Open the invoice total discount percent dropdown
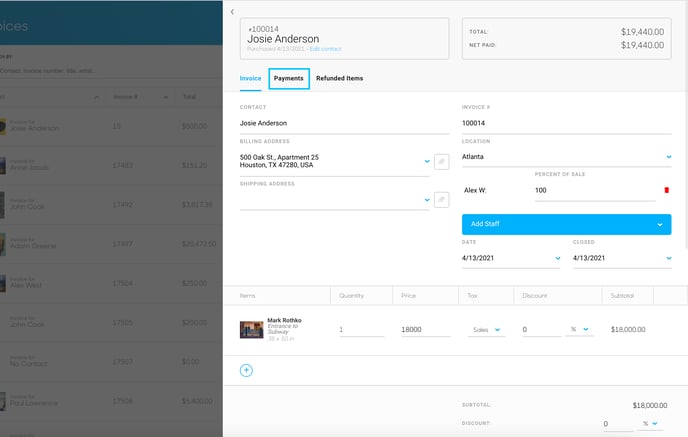Image resolution: width=688 pixels, height=437 pixels. (650, 423)
